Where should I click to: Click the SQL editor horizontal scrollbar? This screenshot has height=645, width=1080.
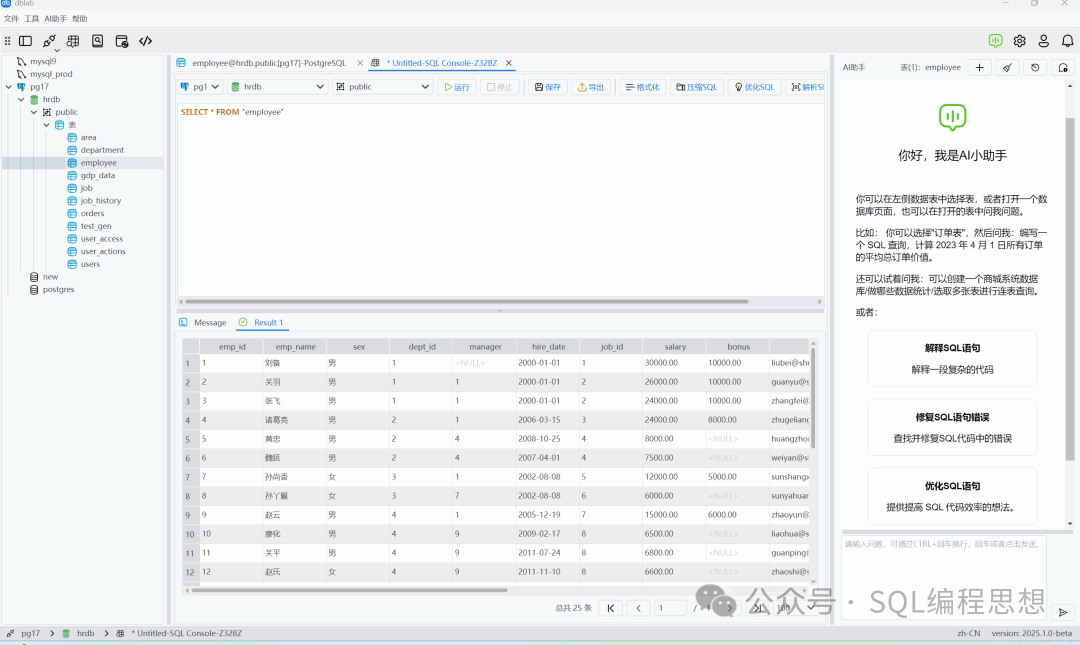tap(466, 301)
